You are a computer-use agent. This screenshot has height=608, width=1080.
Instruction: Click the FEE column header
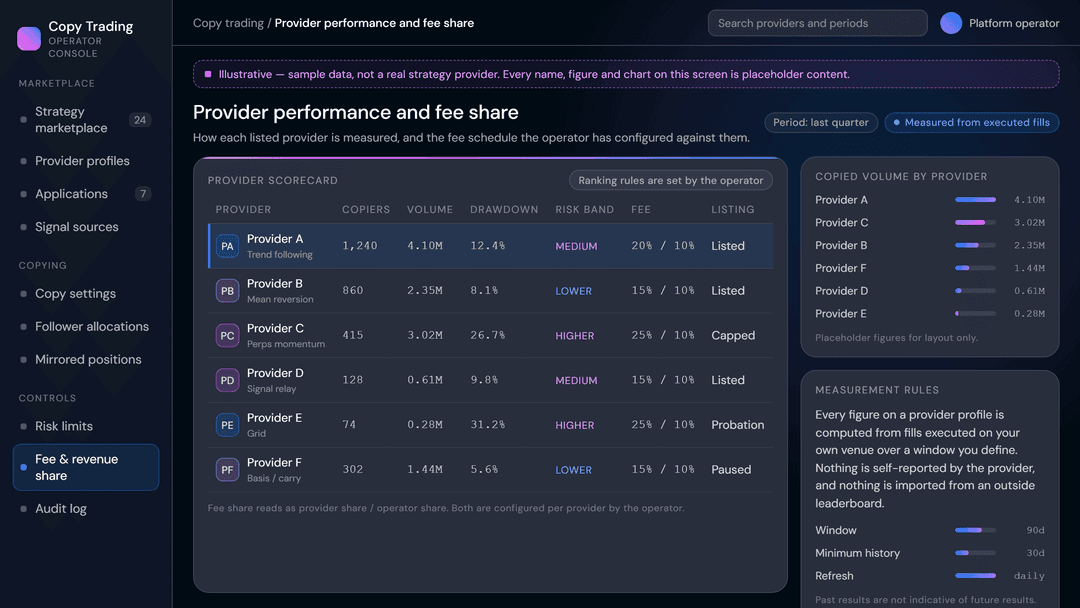(641, 209)
